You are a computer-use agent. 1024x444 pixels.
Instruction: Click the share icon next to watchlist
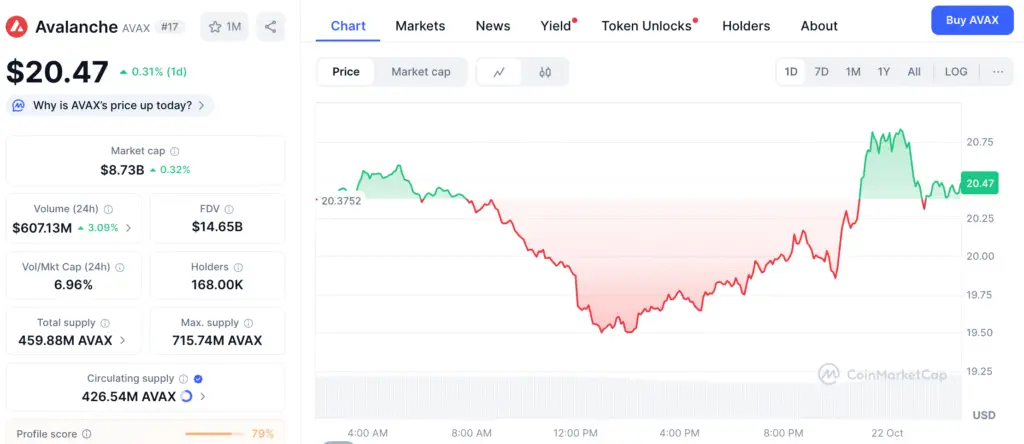pyautogui.click(x=271, y=27)
